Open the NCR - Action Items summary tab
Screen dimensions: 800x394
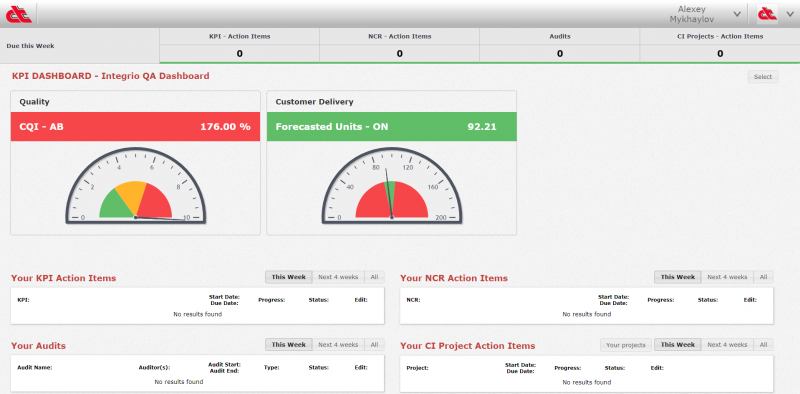coord(399,45)
